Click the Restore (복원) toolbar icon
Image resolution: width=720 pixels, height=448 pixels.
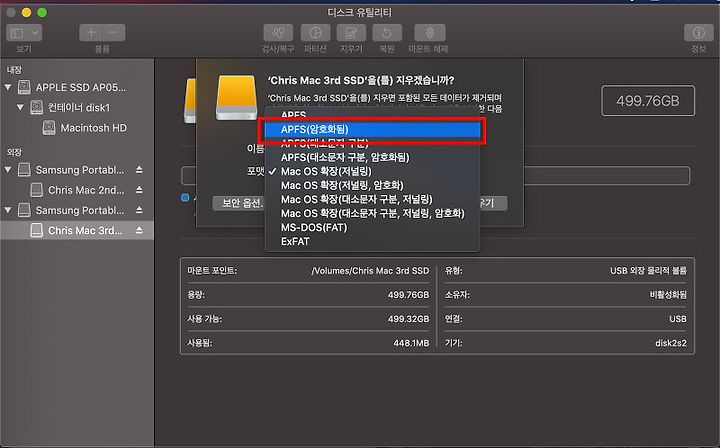click(387, 33)
